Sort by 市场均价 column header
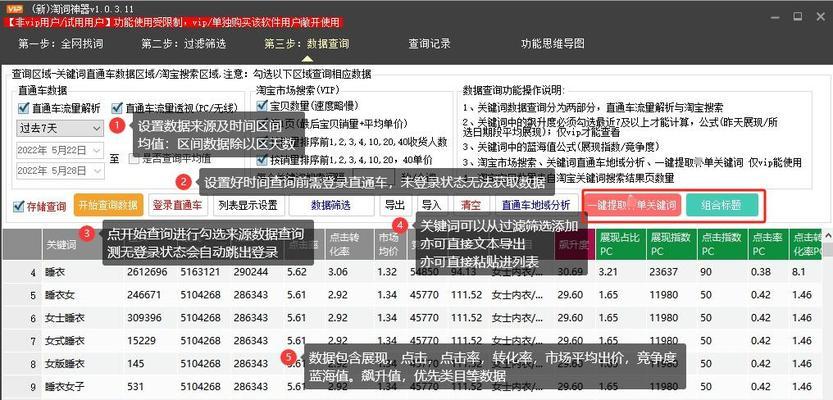 (x=389, y=245)
